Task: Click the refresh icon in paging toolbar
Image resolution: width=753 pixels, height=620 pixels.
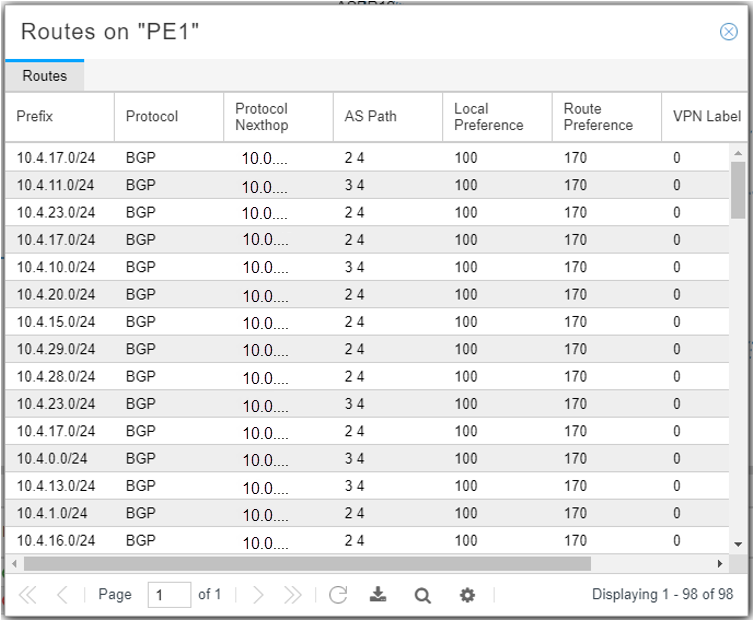Action: pyautogui.click(x=338, y=594)
